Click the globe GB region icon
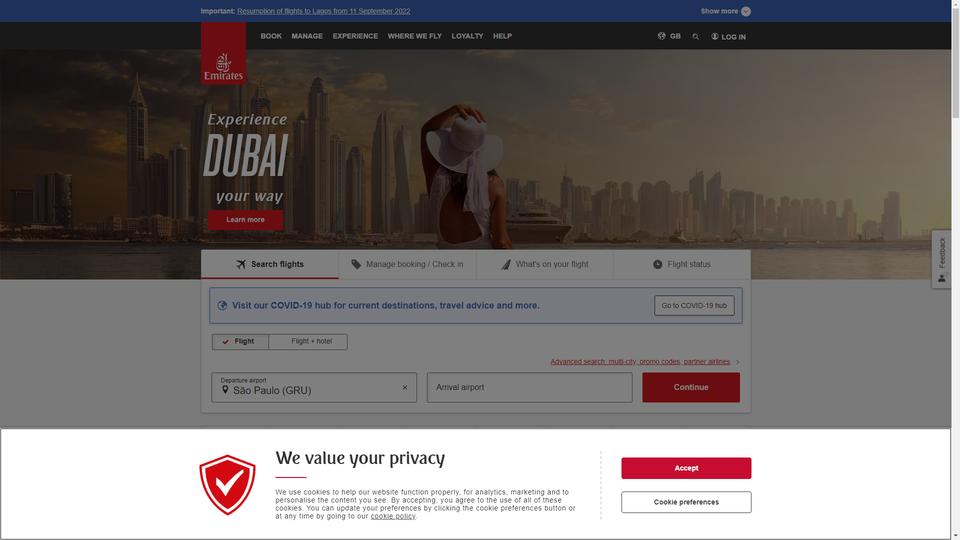 click(661, 36)
